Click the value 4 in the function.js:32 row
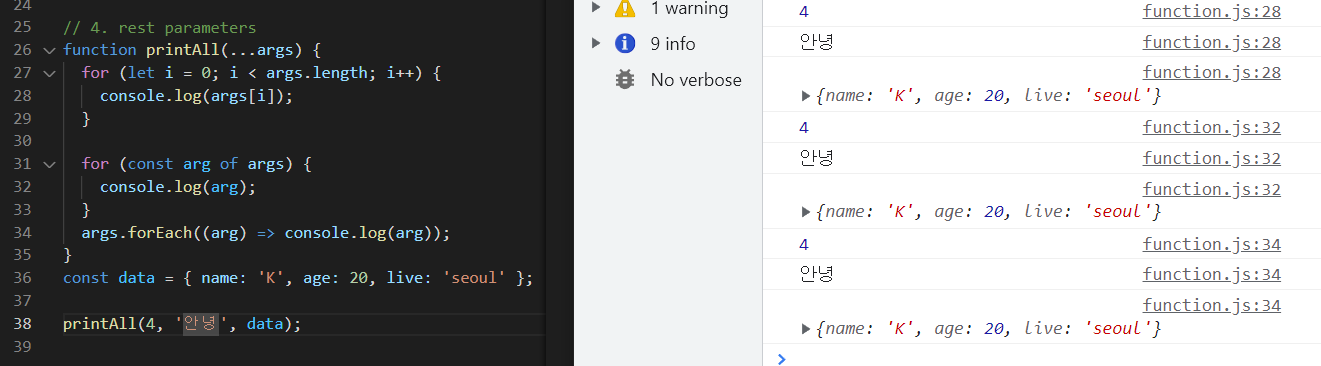This screenshot has width=1321, height=366. pos(805,127)
